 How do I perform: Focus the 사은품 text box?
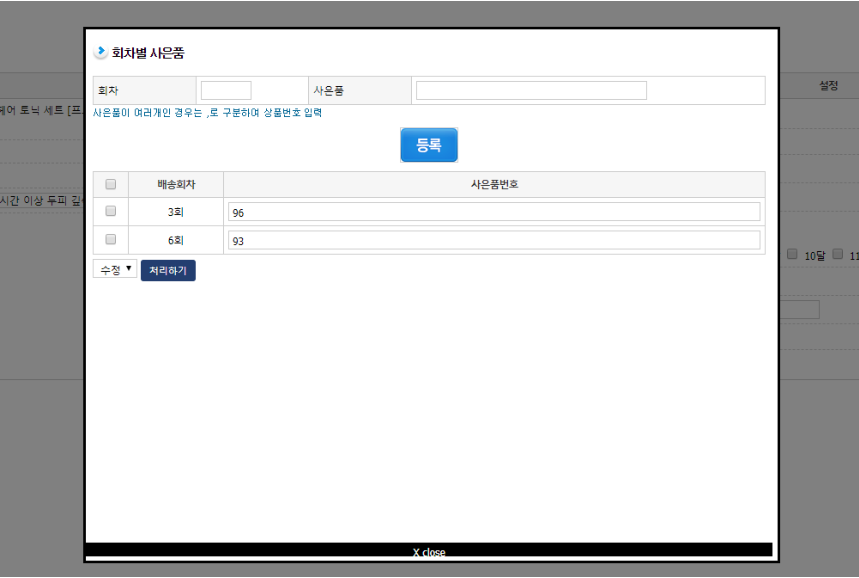531,91
